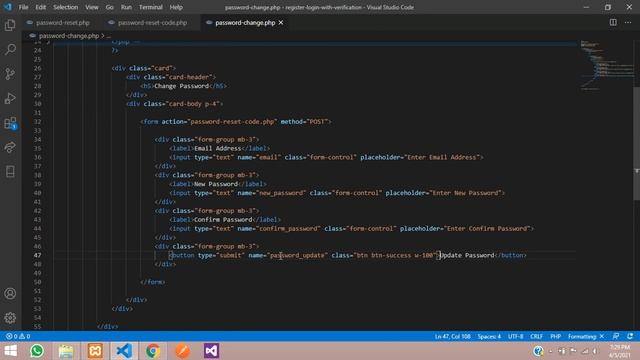Click line number 32 in the gutter
The width and height of the screenshot is (640, 360).
pyautogui.click(x=38, y=122)
